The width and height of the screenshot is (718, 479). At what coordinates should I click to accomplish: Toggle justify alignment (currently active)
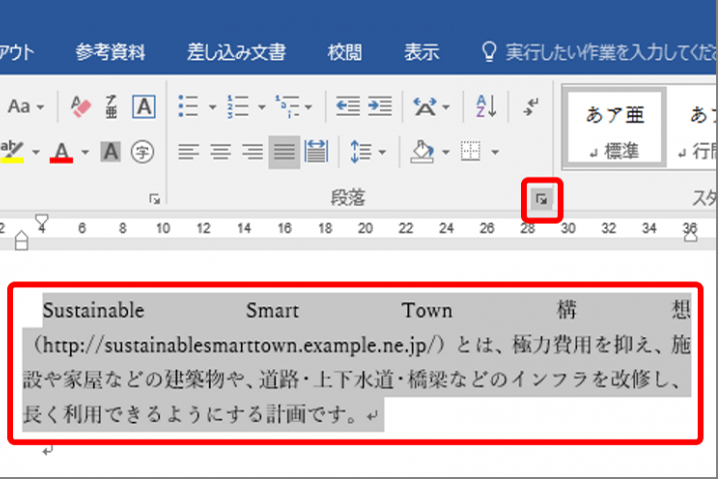[x=284, y=152]
